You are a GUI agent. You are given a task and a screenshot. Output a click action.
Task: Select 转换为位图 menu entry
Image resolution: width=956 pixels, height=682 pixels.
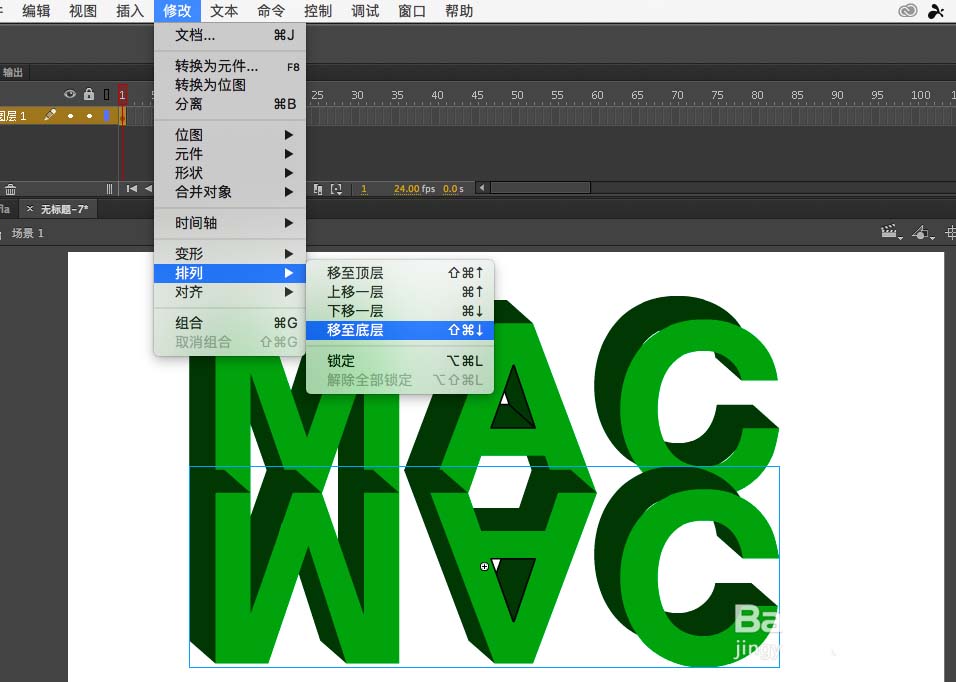pyautogui.click(x=229, y=85)
